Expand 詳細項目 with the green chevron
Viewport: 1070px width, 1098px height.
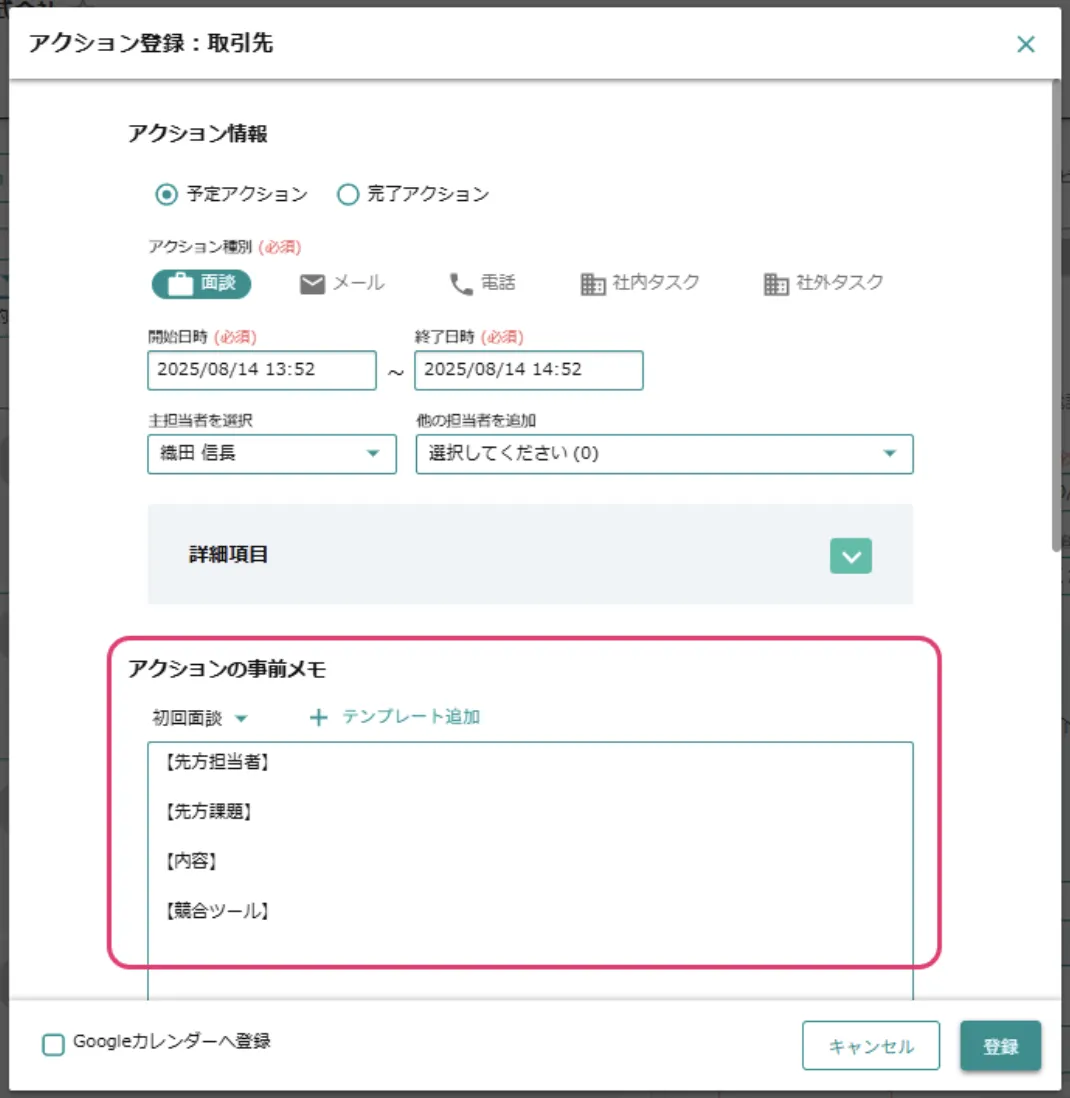point(850,556)
